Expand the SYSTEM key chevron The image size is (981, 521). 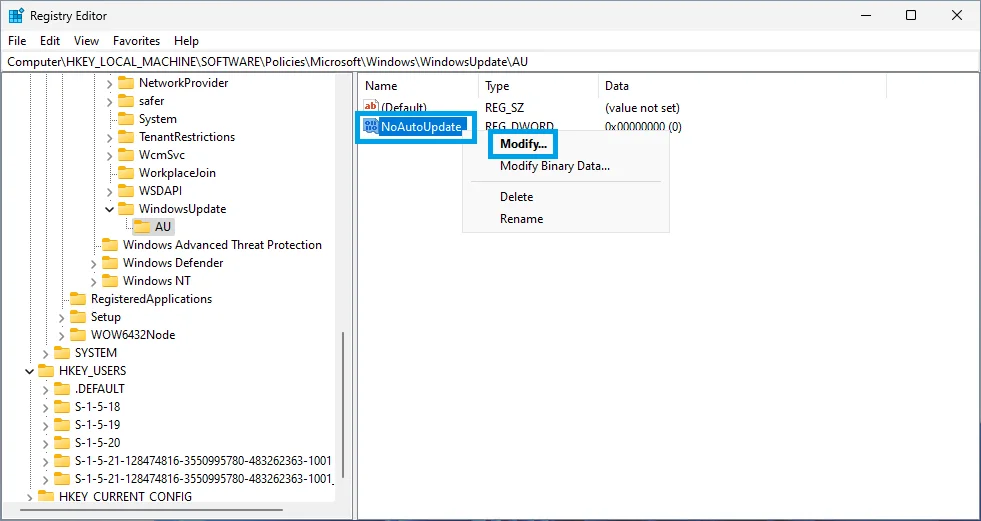click(45, 353)
